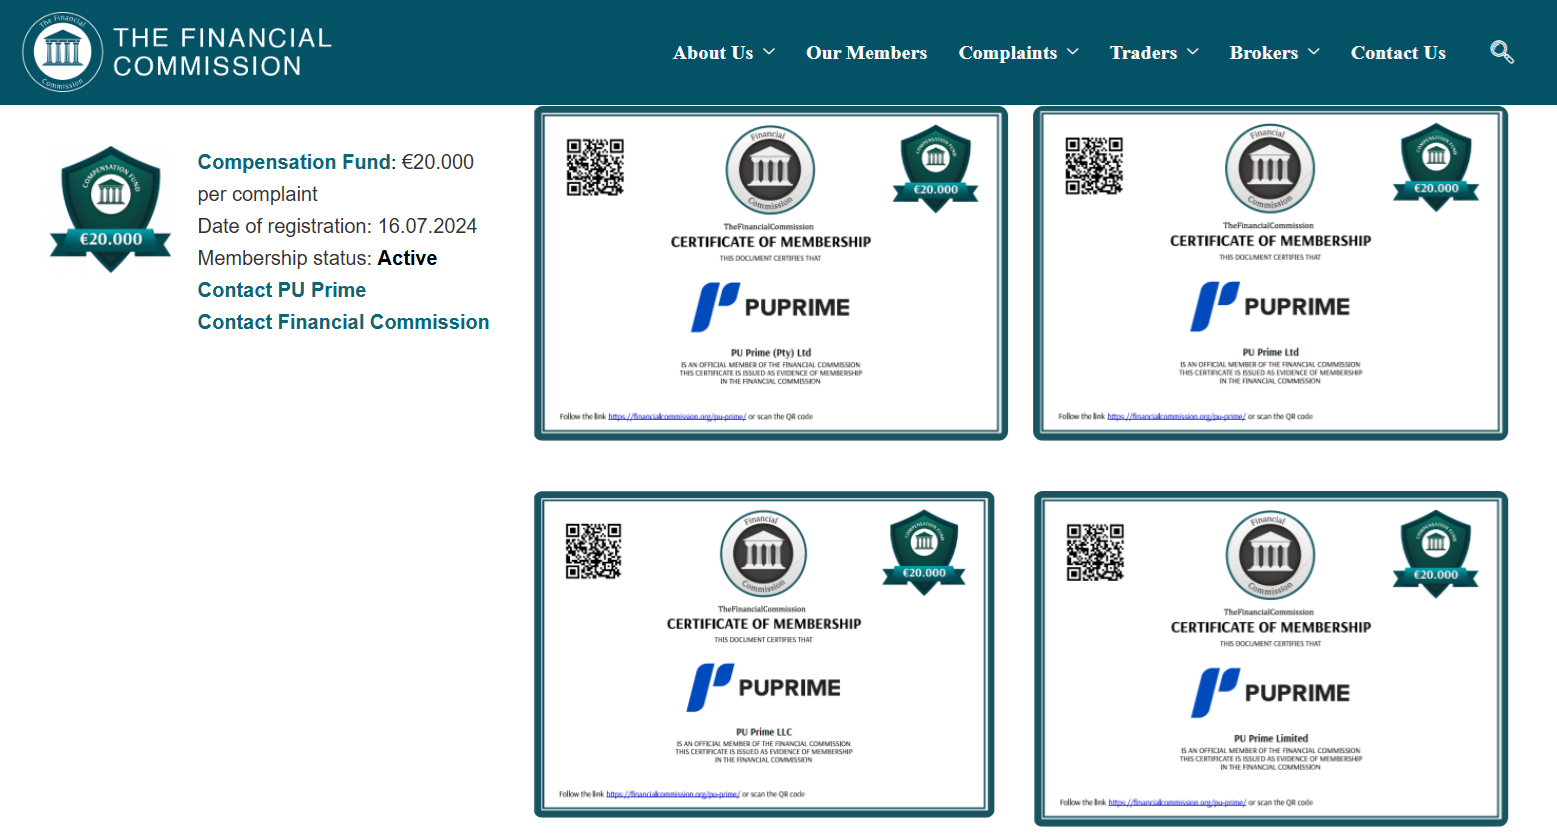Click QR code on PU Prime Limited certificate
Viewport: 1557px width, 838px height.
coord(1095,552)
